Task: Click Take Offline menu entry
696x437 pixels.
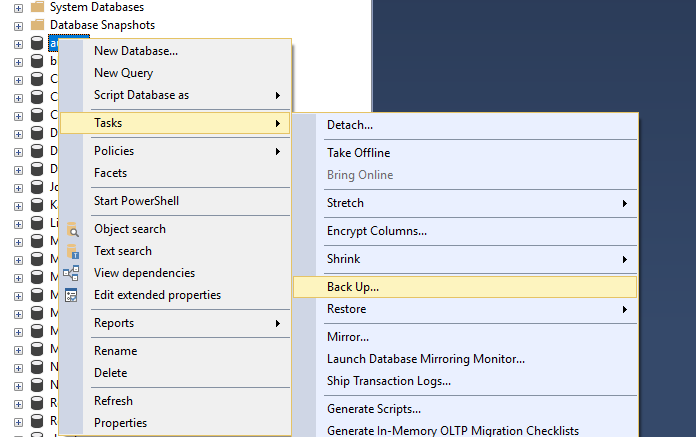Action: point(358,153)
